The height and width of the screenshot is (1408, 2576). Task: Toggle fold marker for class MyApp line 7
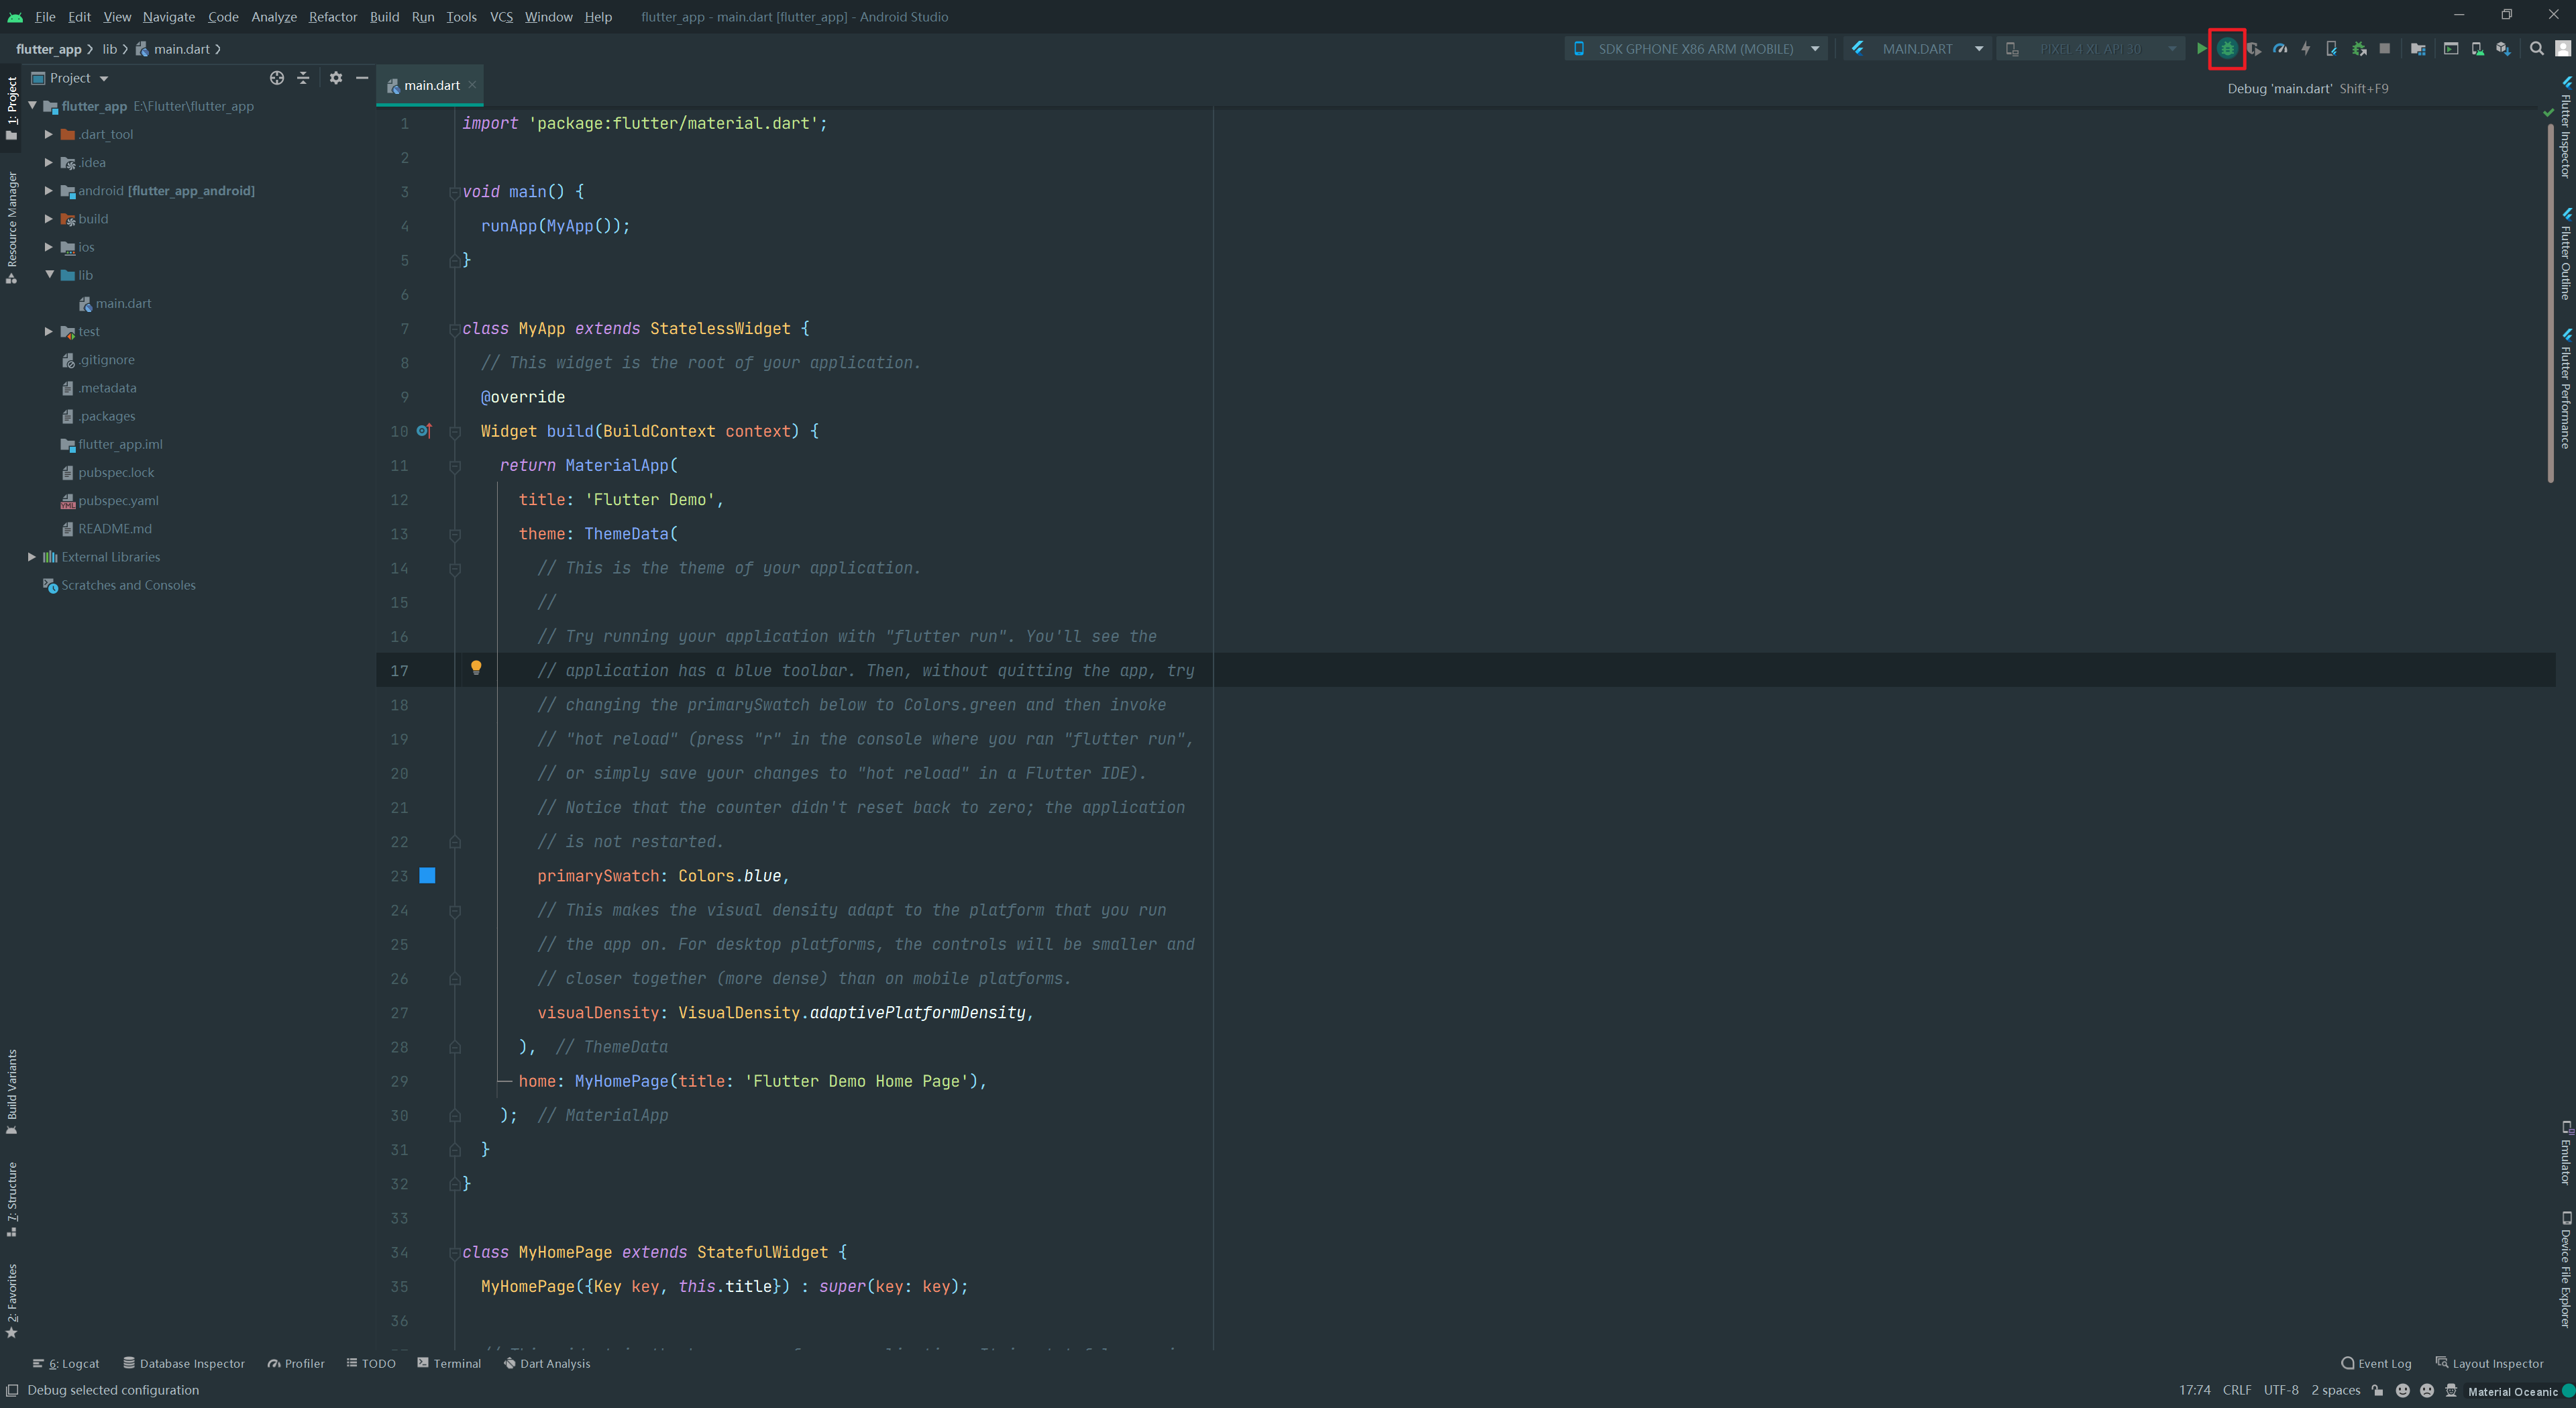point(454,329)
